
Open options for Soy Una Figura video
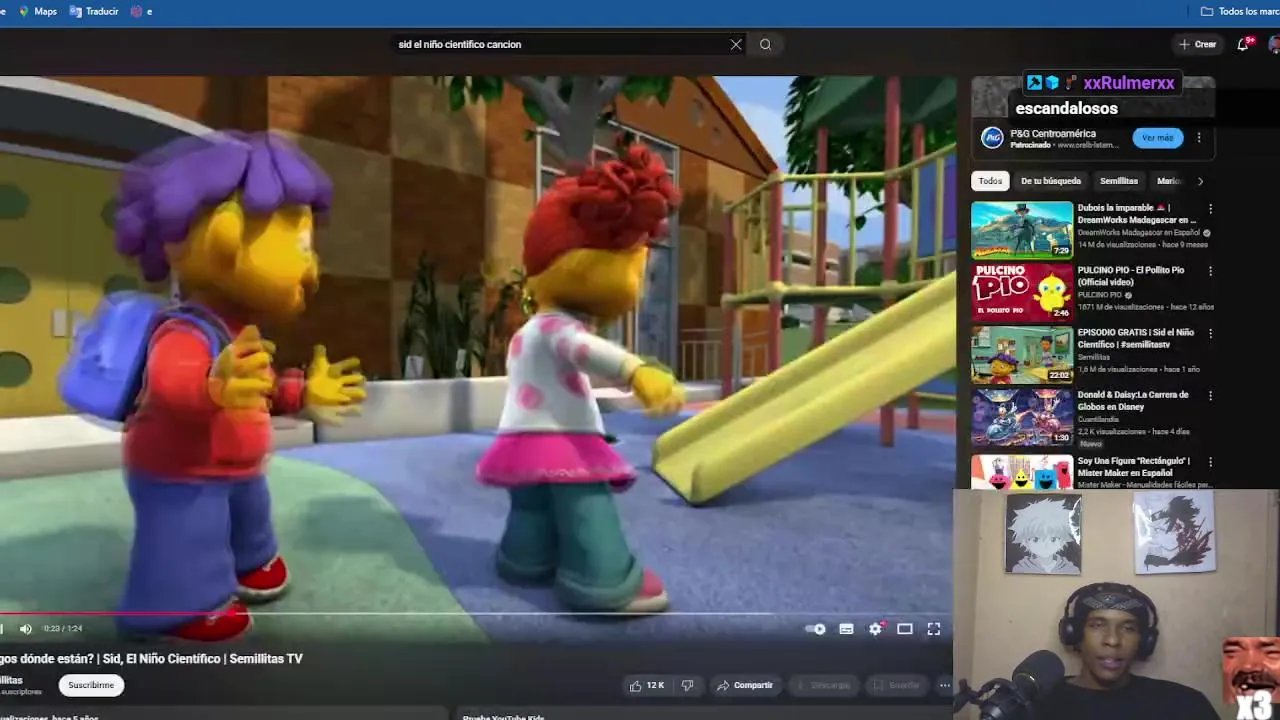pos(1210,462)
